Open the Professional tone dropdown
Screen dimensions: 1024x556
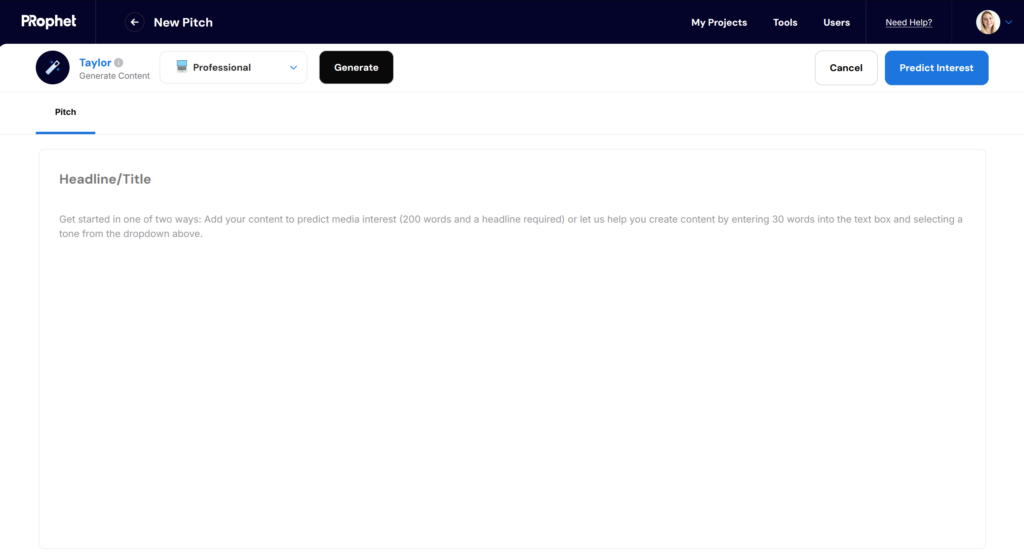coord(233,67)
